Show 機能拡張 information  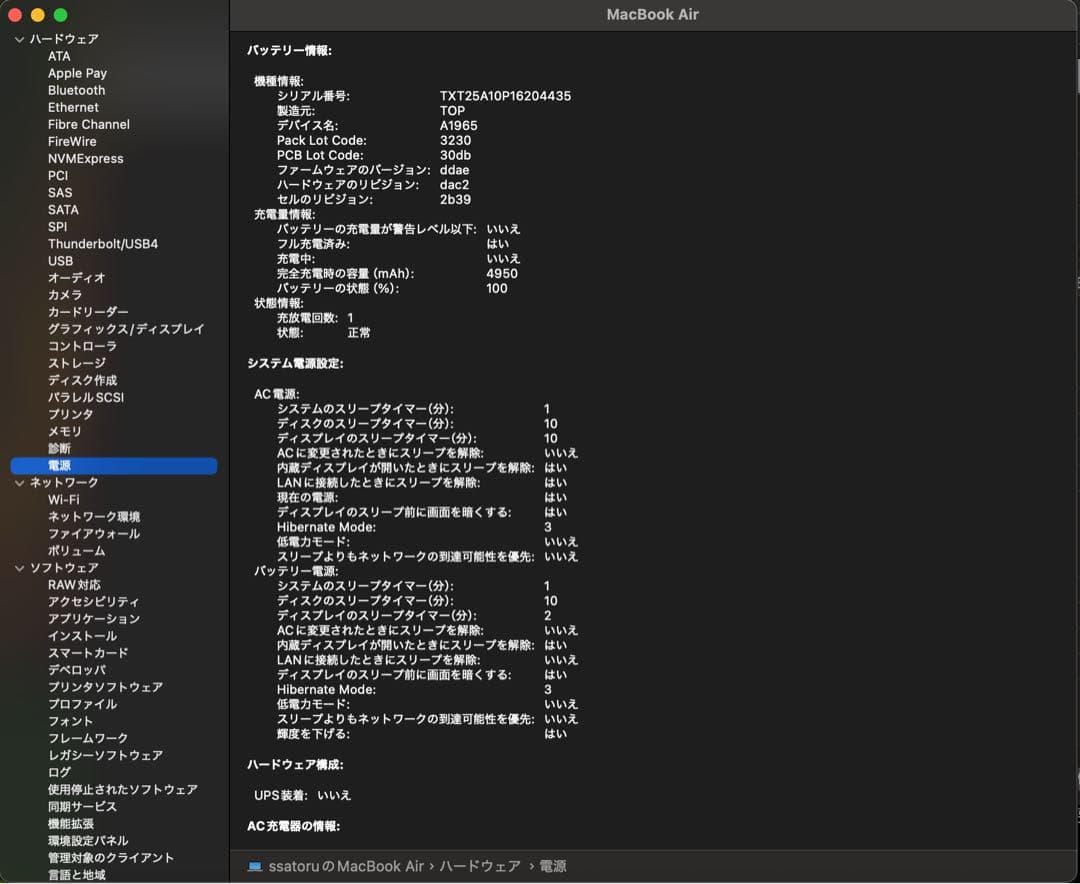71,824
